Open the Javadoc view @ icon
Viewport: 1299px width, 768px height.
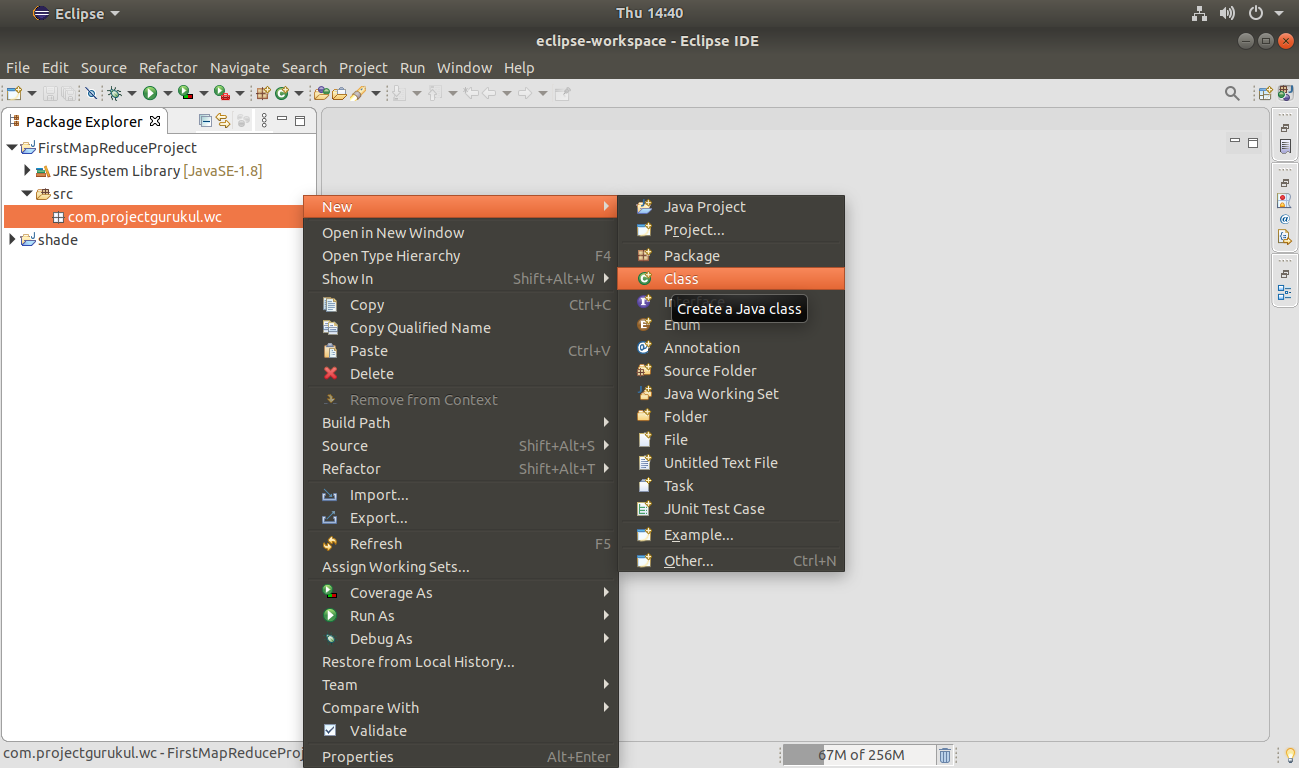1285,218
